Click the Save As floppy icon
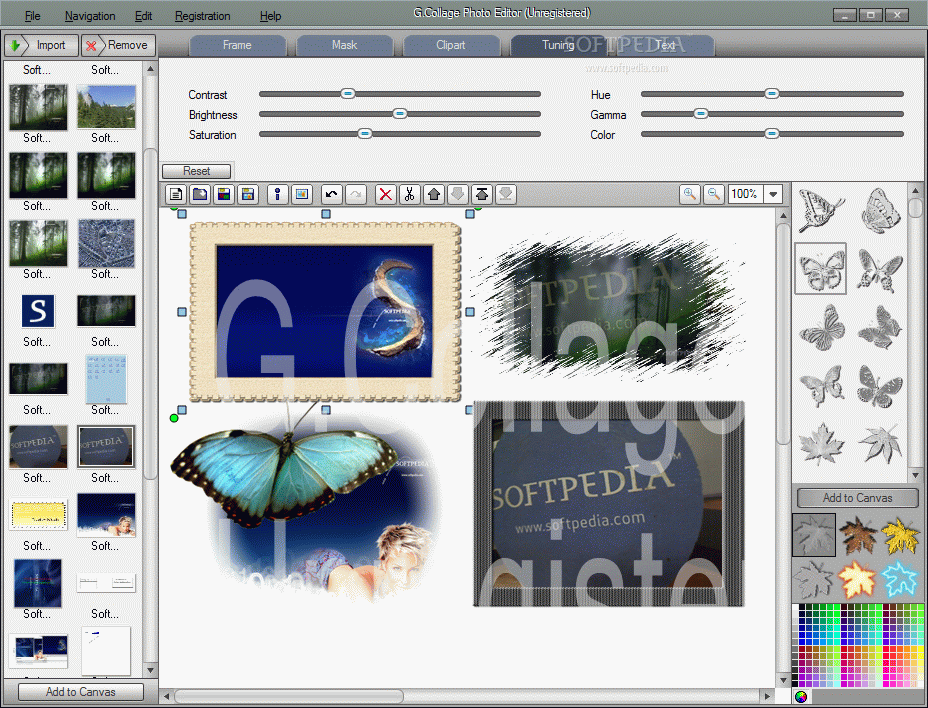 coord(248,194)
